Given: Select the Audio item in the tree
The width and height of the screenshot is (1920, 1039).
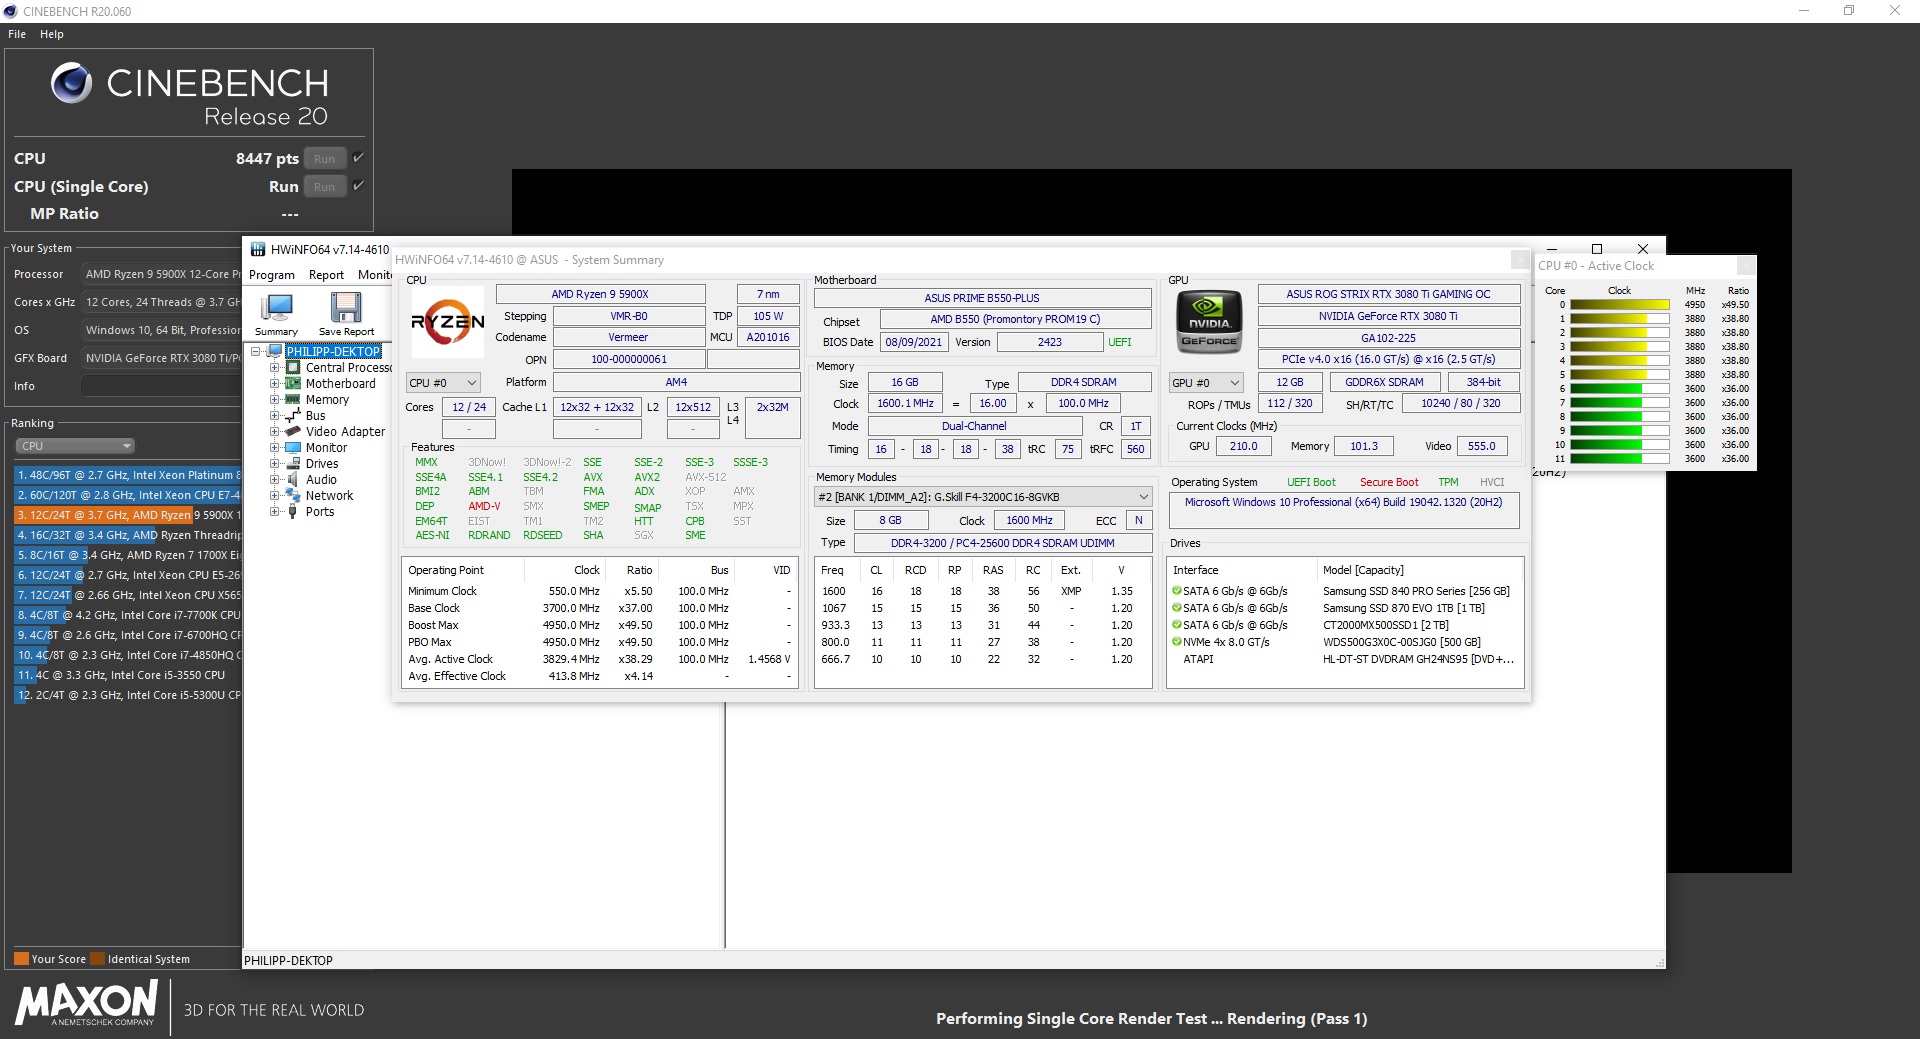Looking at the screenshot, I should [x=321, y=479].
